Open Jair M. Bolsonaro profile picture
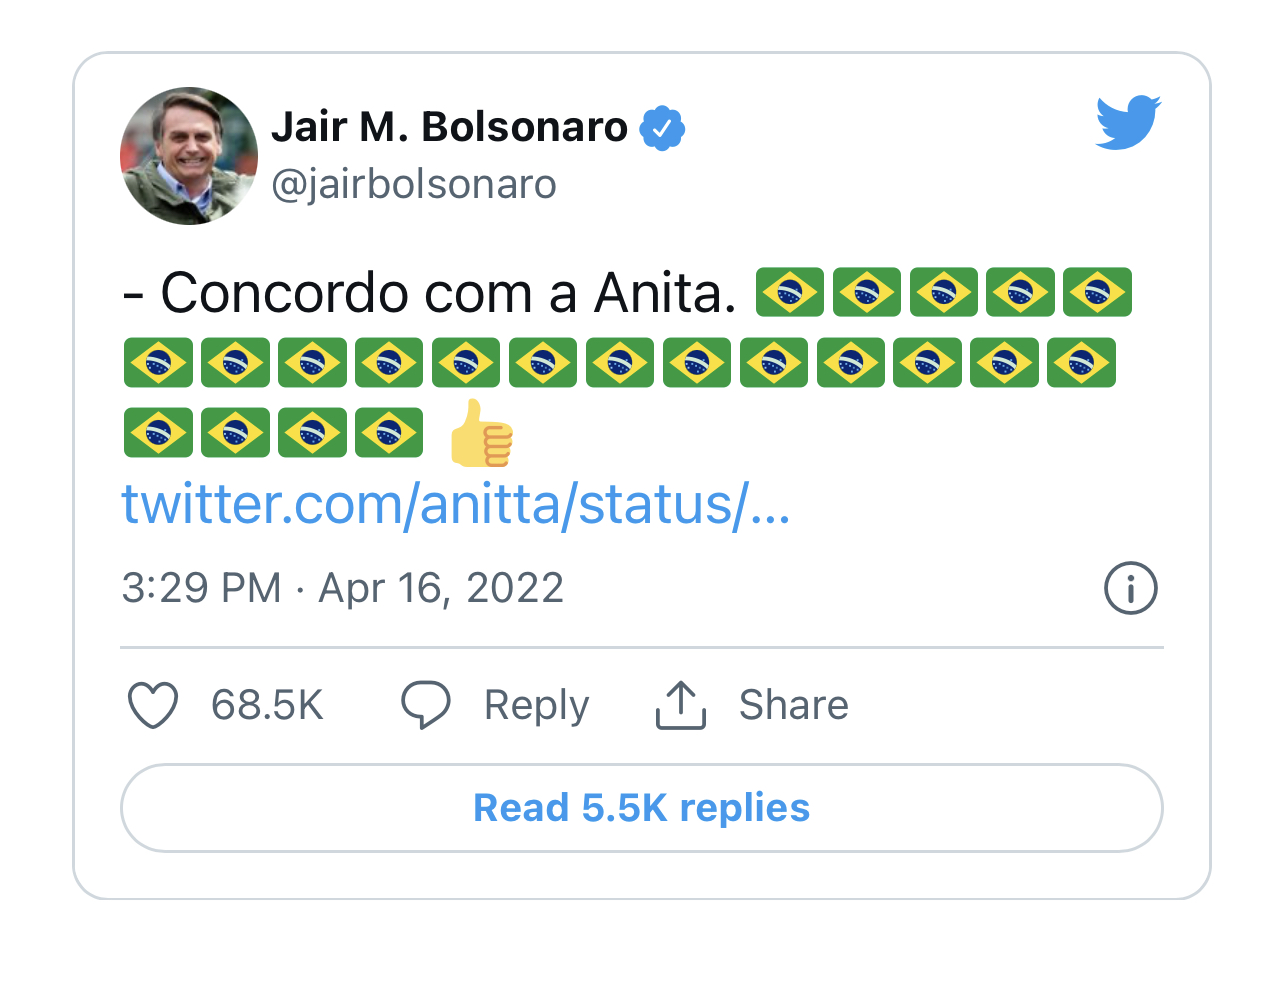 point(189,156)
